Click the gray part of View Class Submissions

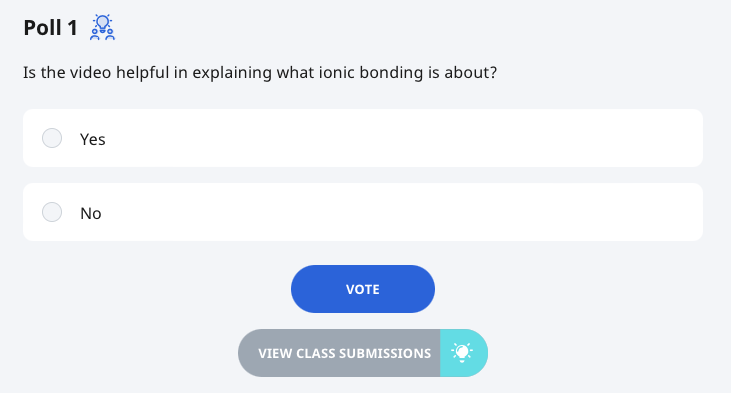339,353
